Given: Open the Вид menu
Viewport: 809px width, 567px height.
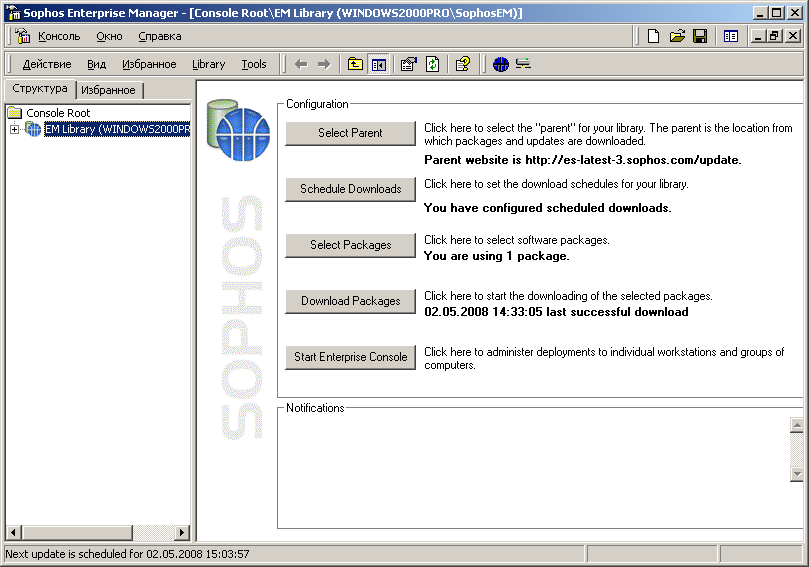Looking at the screenshot, I should [x=96, y=64].
